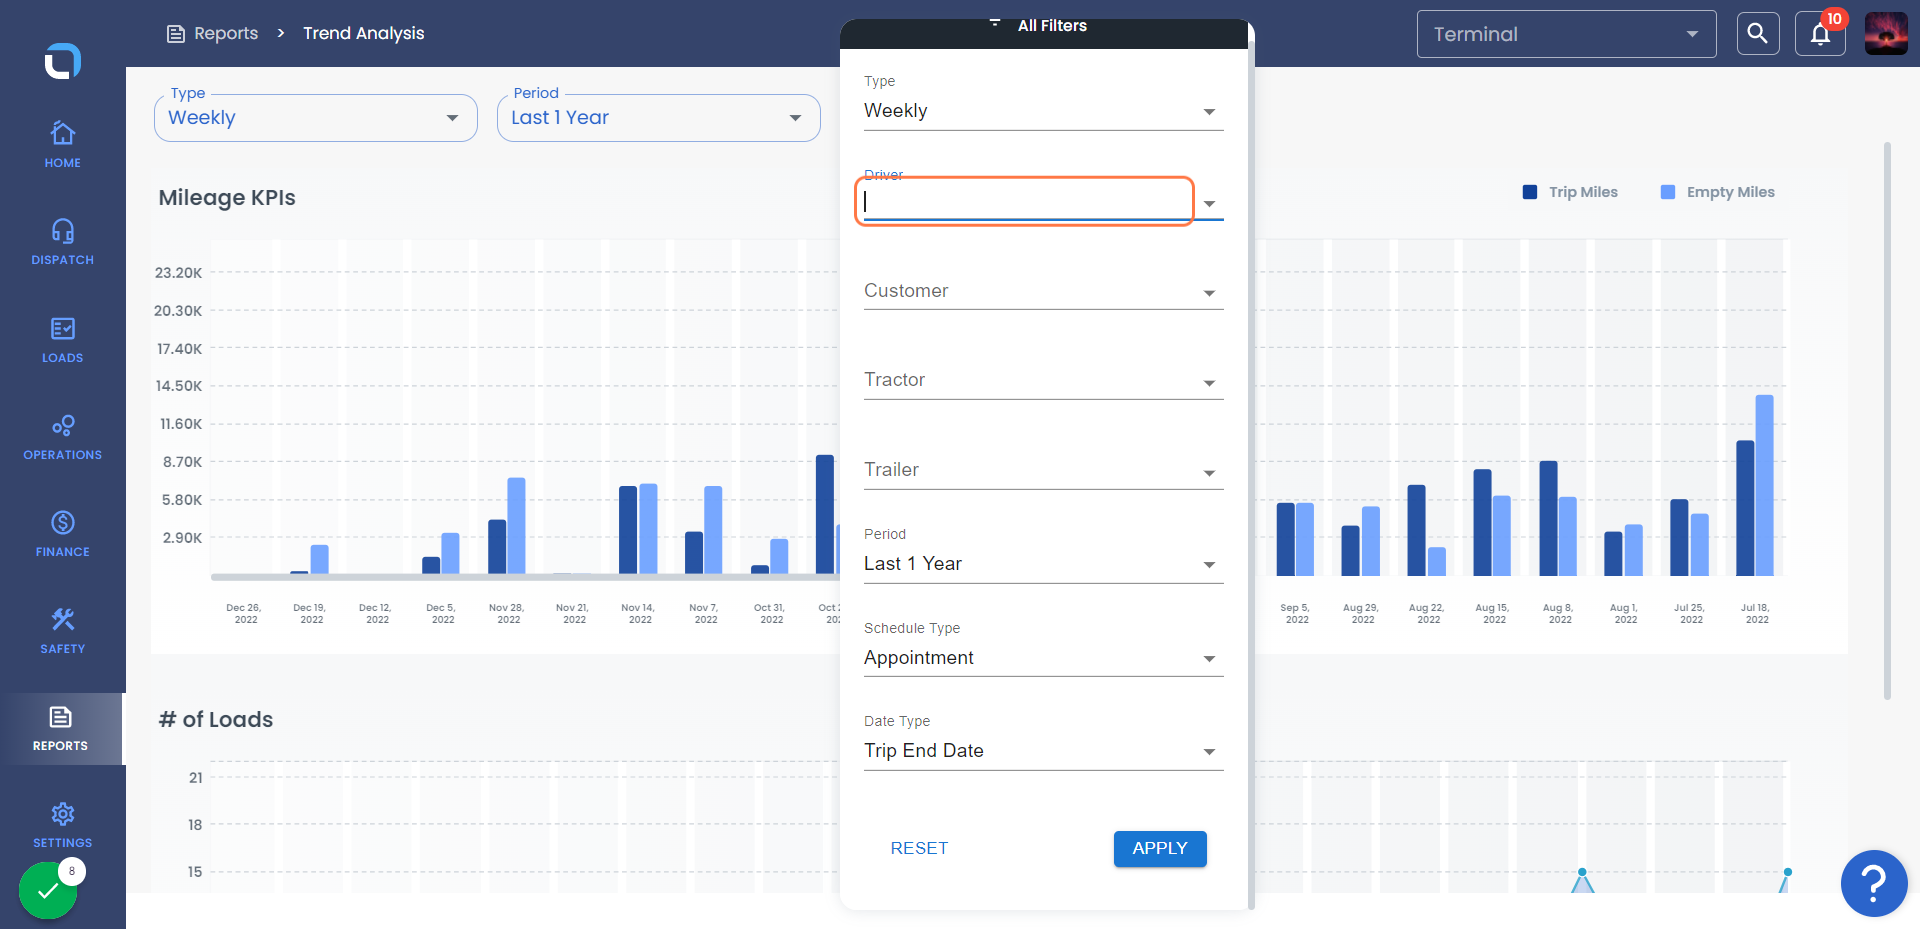Click the Driver dropdown arrow
Viewport: 1920px width, 929px height.
pos(1209,203)
